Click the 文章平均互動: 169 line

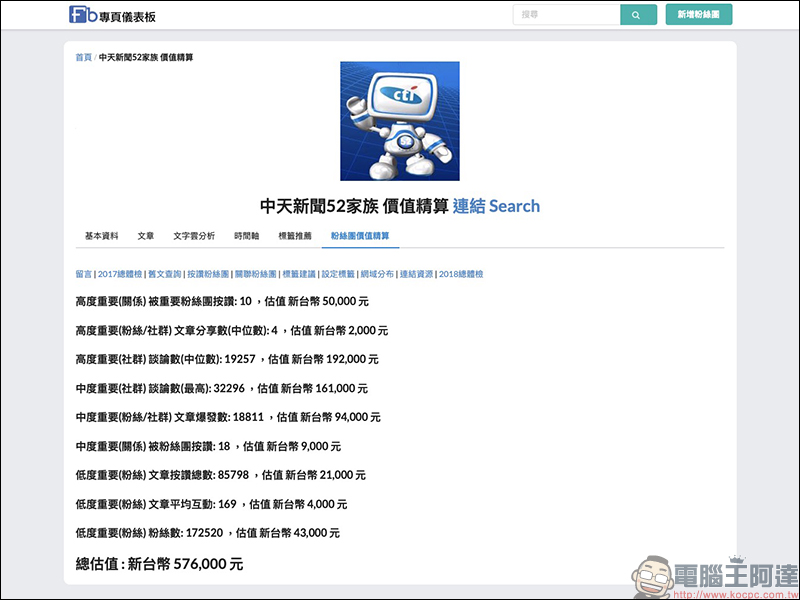click(211, 504)
